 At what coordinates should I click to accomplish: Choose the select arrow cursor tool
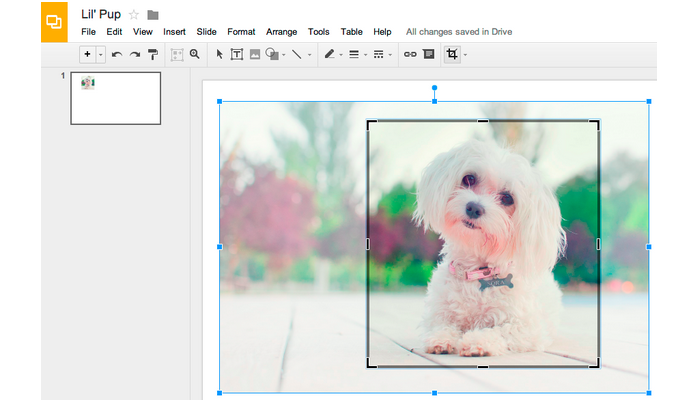tap(219, 55)
